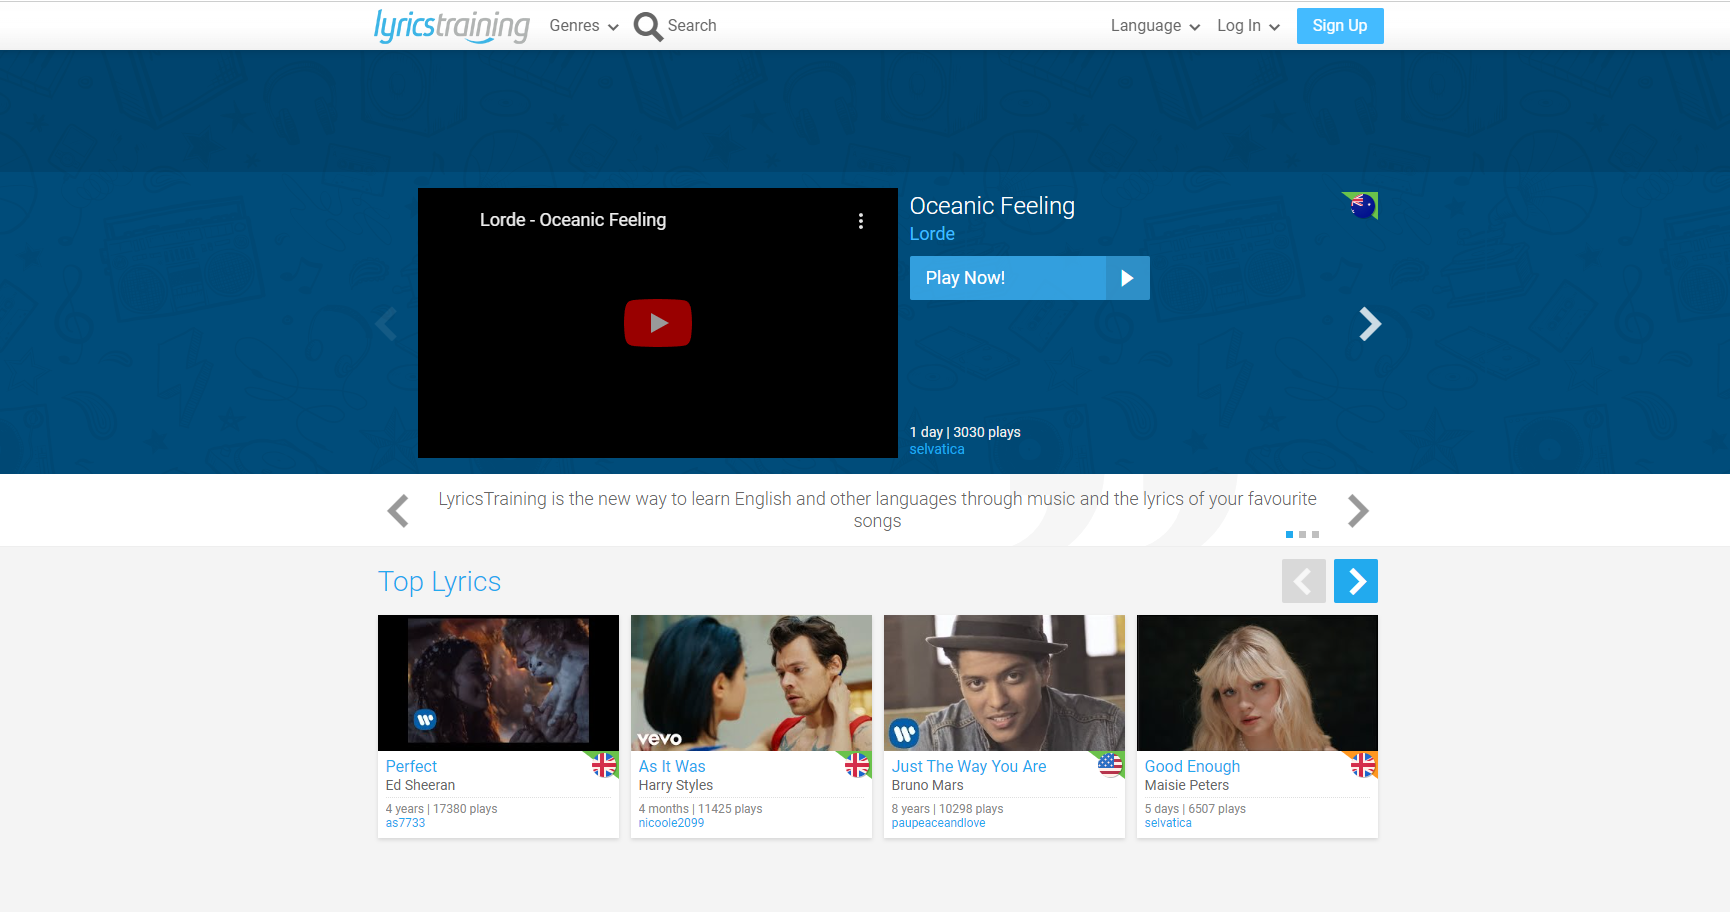Advance the tagline banner with right arrow
Screen dimensions: 1730x912
1357,511
